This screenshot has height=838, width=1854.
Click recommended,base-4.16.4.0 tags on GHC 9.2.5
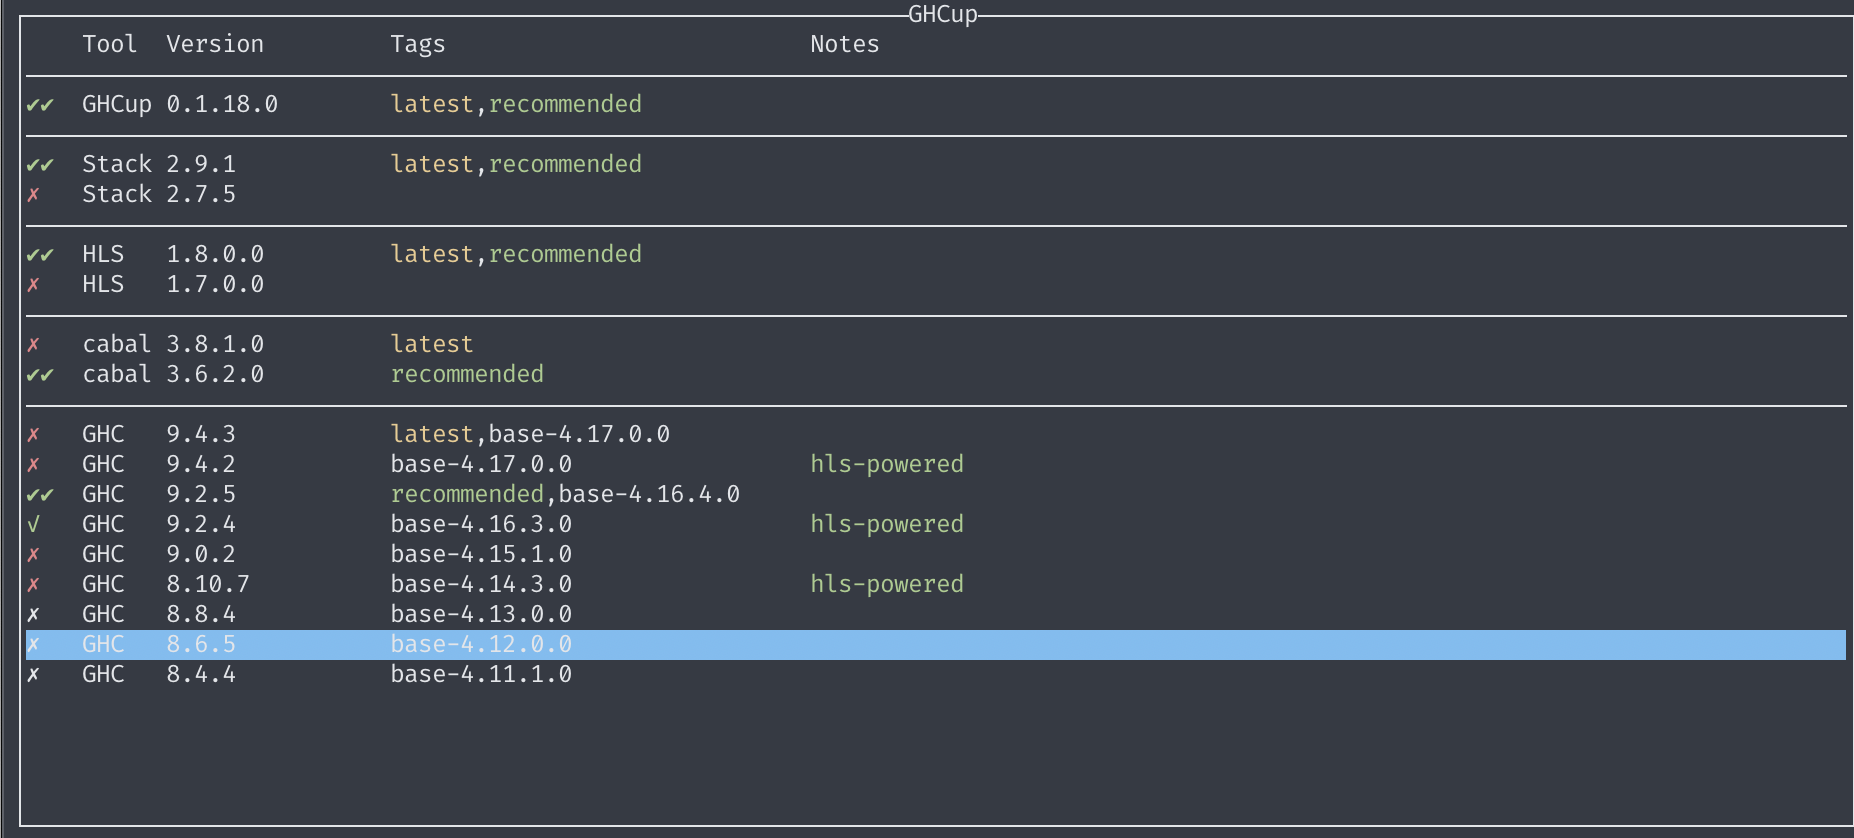point(565,494)
